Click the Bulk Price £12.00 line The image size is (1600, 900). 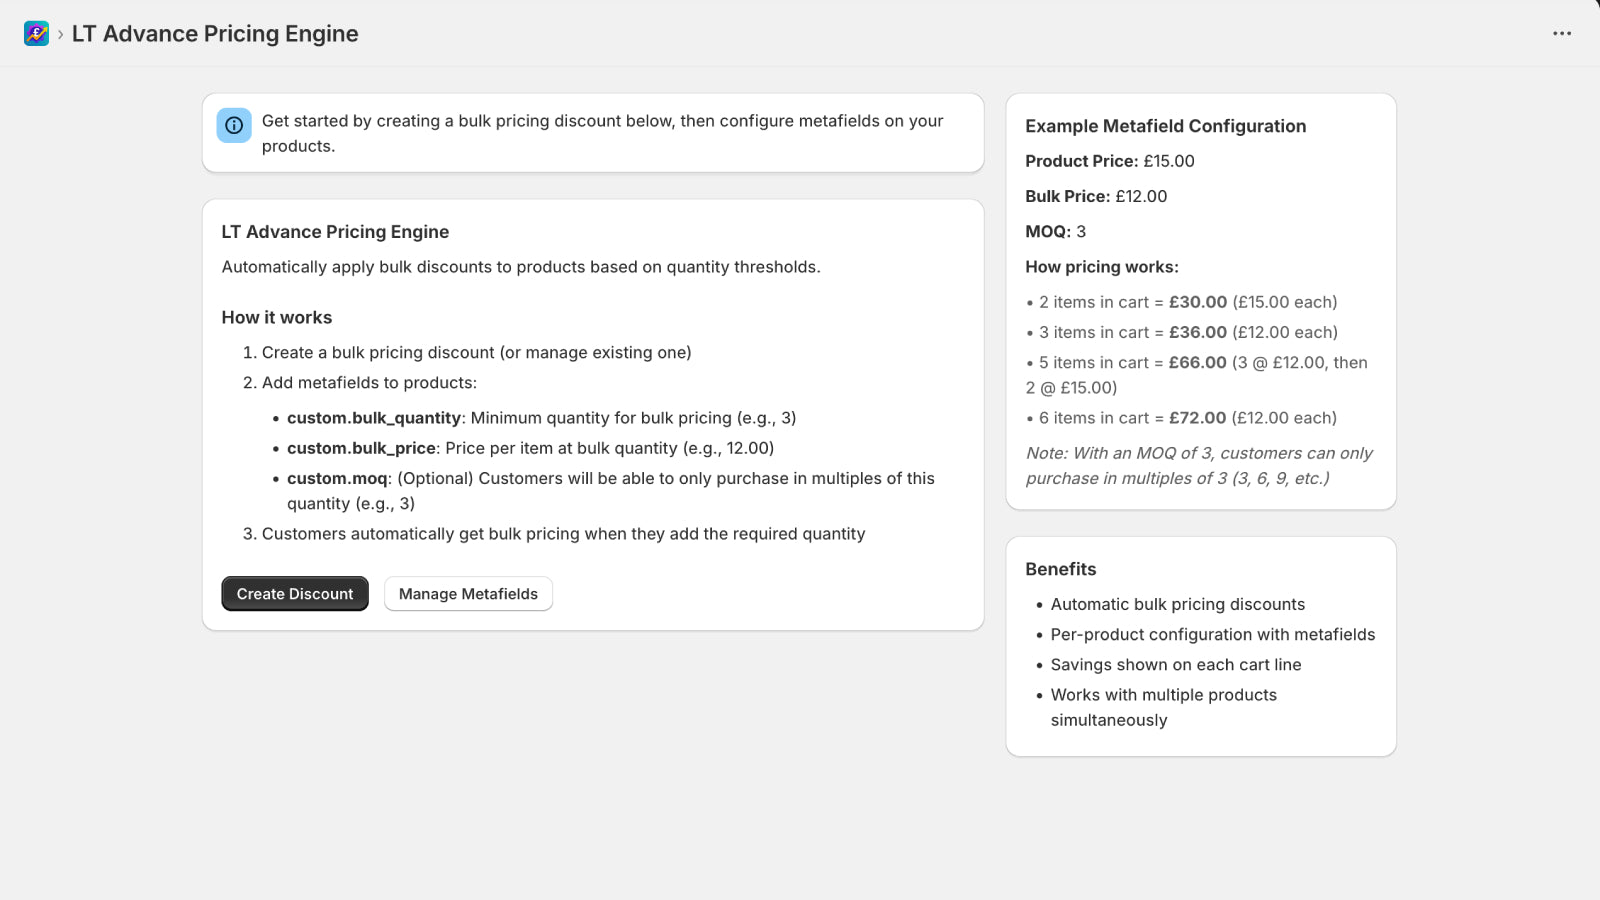(x=1096, y=196)
